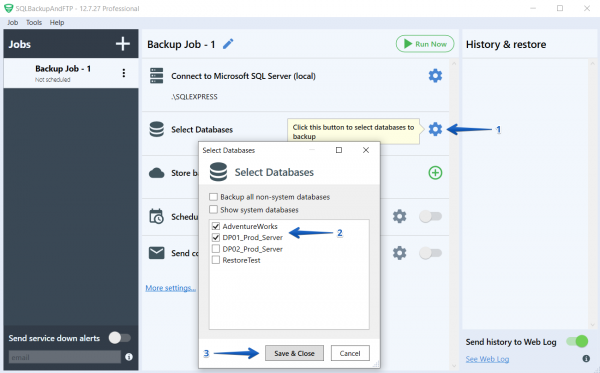600x373 pixels.
Task: Click the calendar clock schedule icon
Action: pyautogui.click(x=157, y=217)
